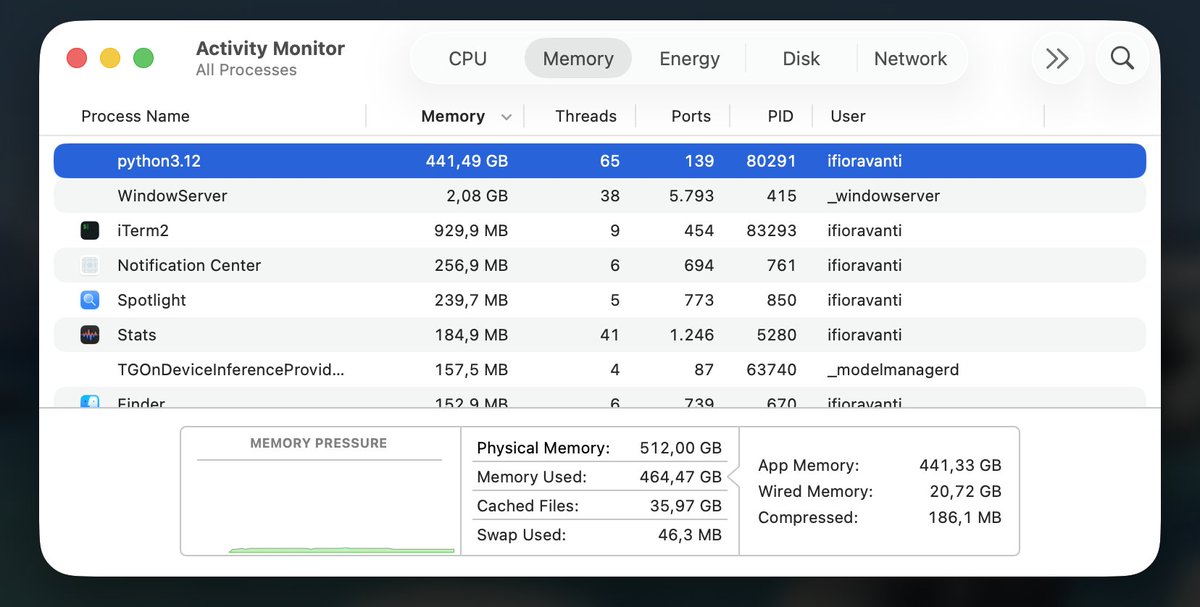Click the All Processes subtitle

coord(246,70)
